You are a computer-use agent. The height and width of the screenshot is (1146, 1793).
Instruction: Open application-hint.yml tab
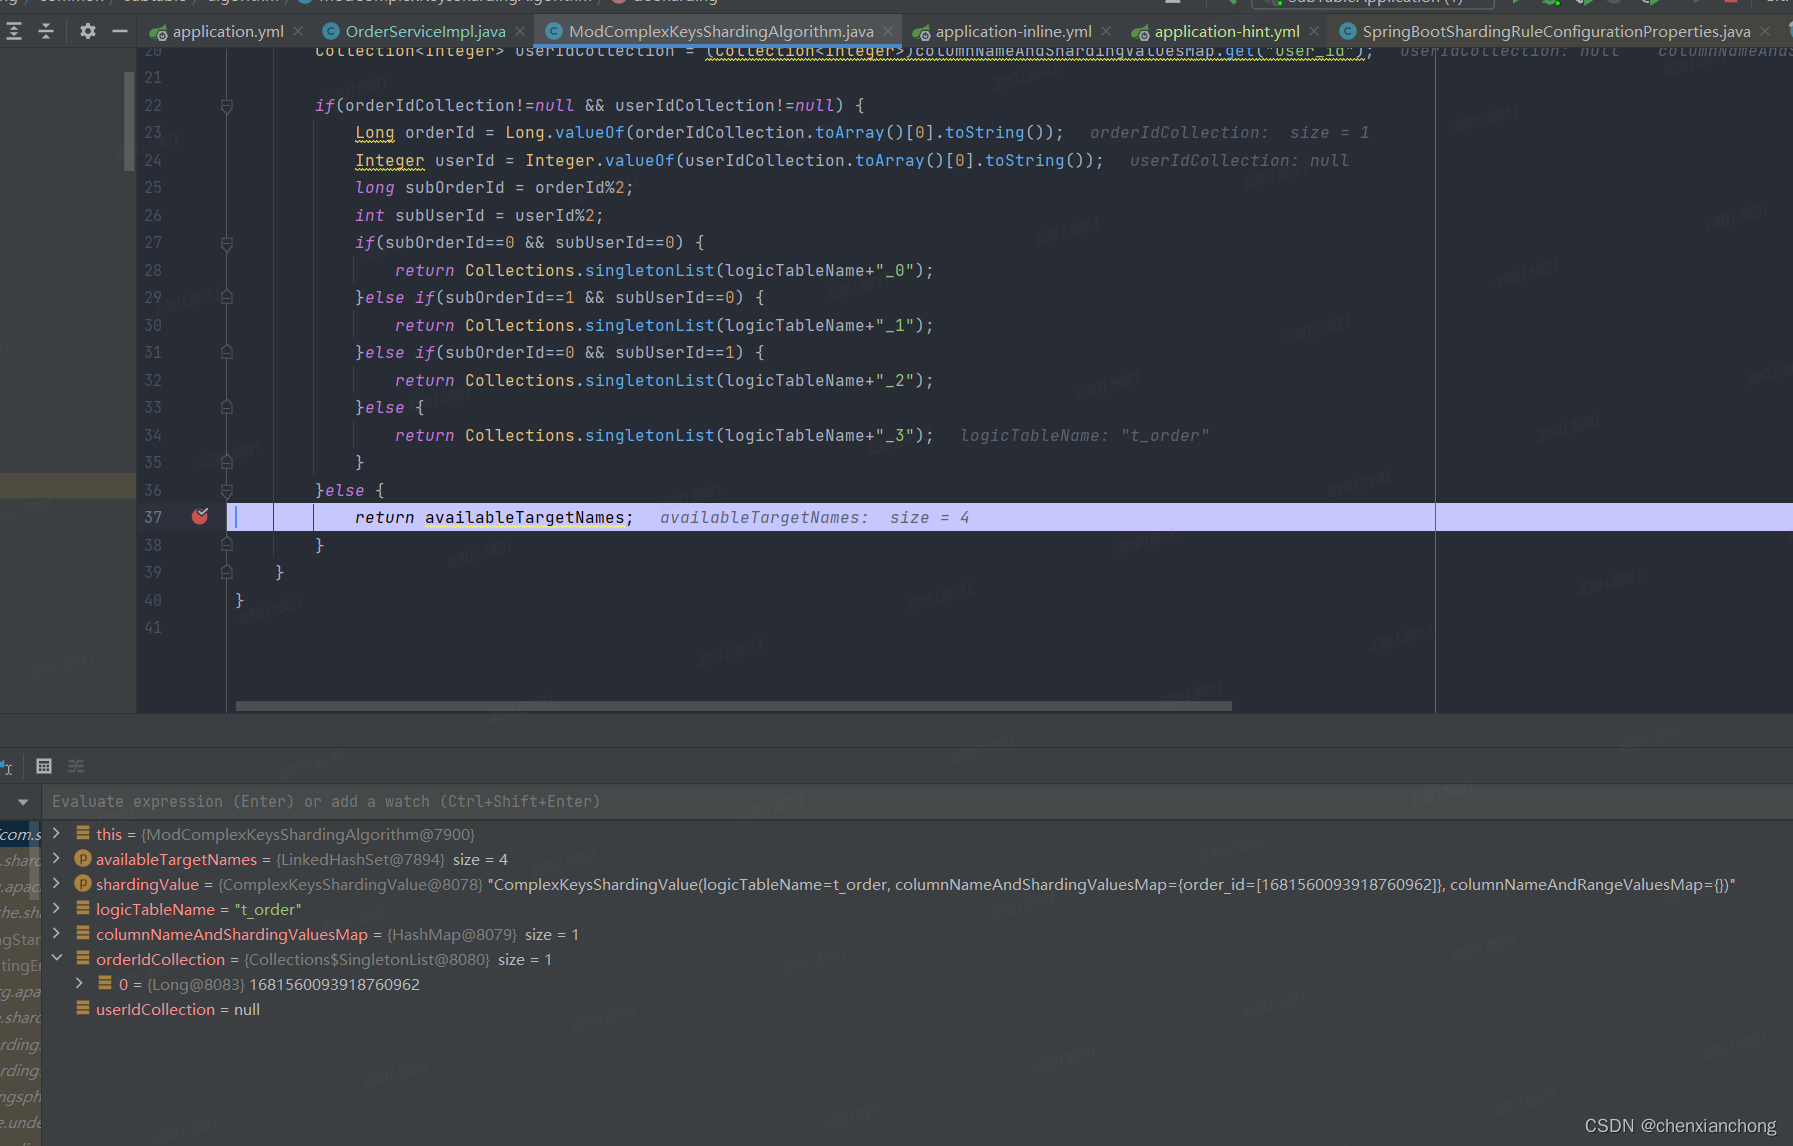[x=1227, y=32]
